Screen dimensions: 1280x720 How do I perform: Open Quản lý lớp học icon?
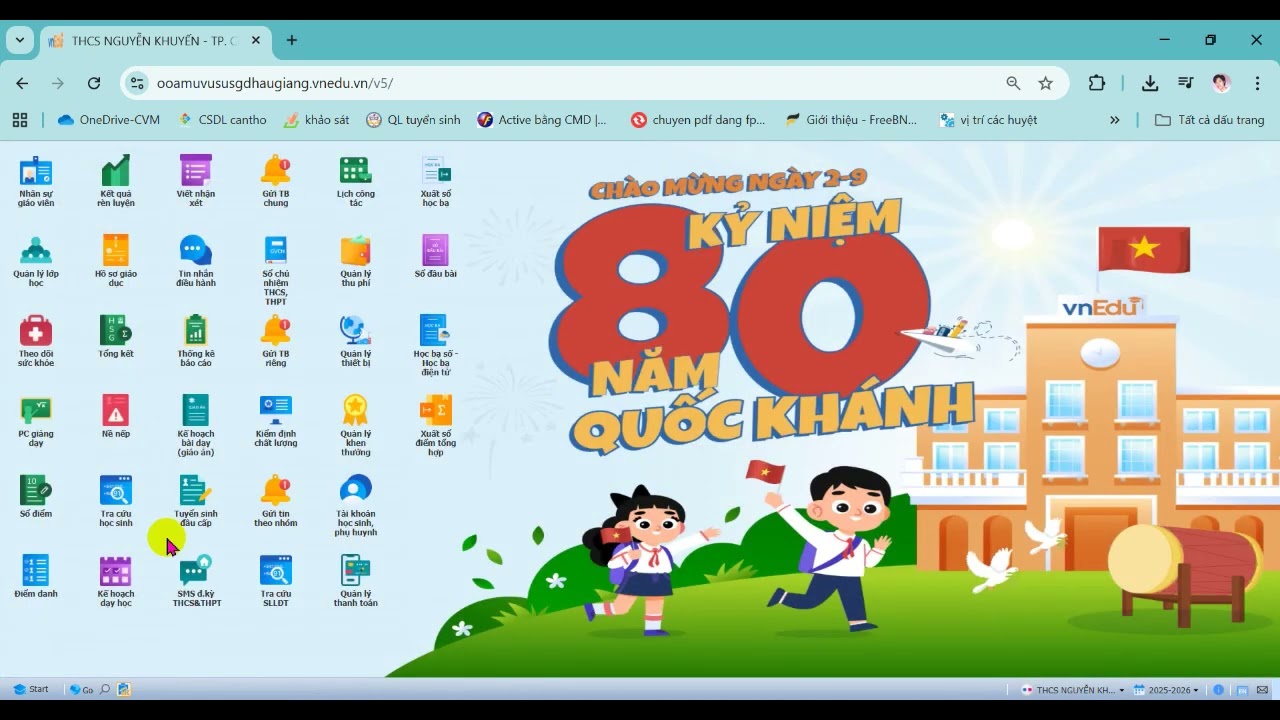pos(36,261)
